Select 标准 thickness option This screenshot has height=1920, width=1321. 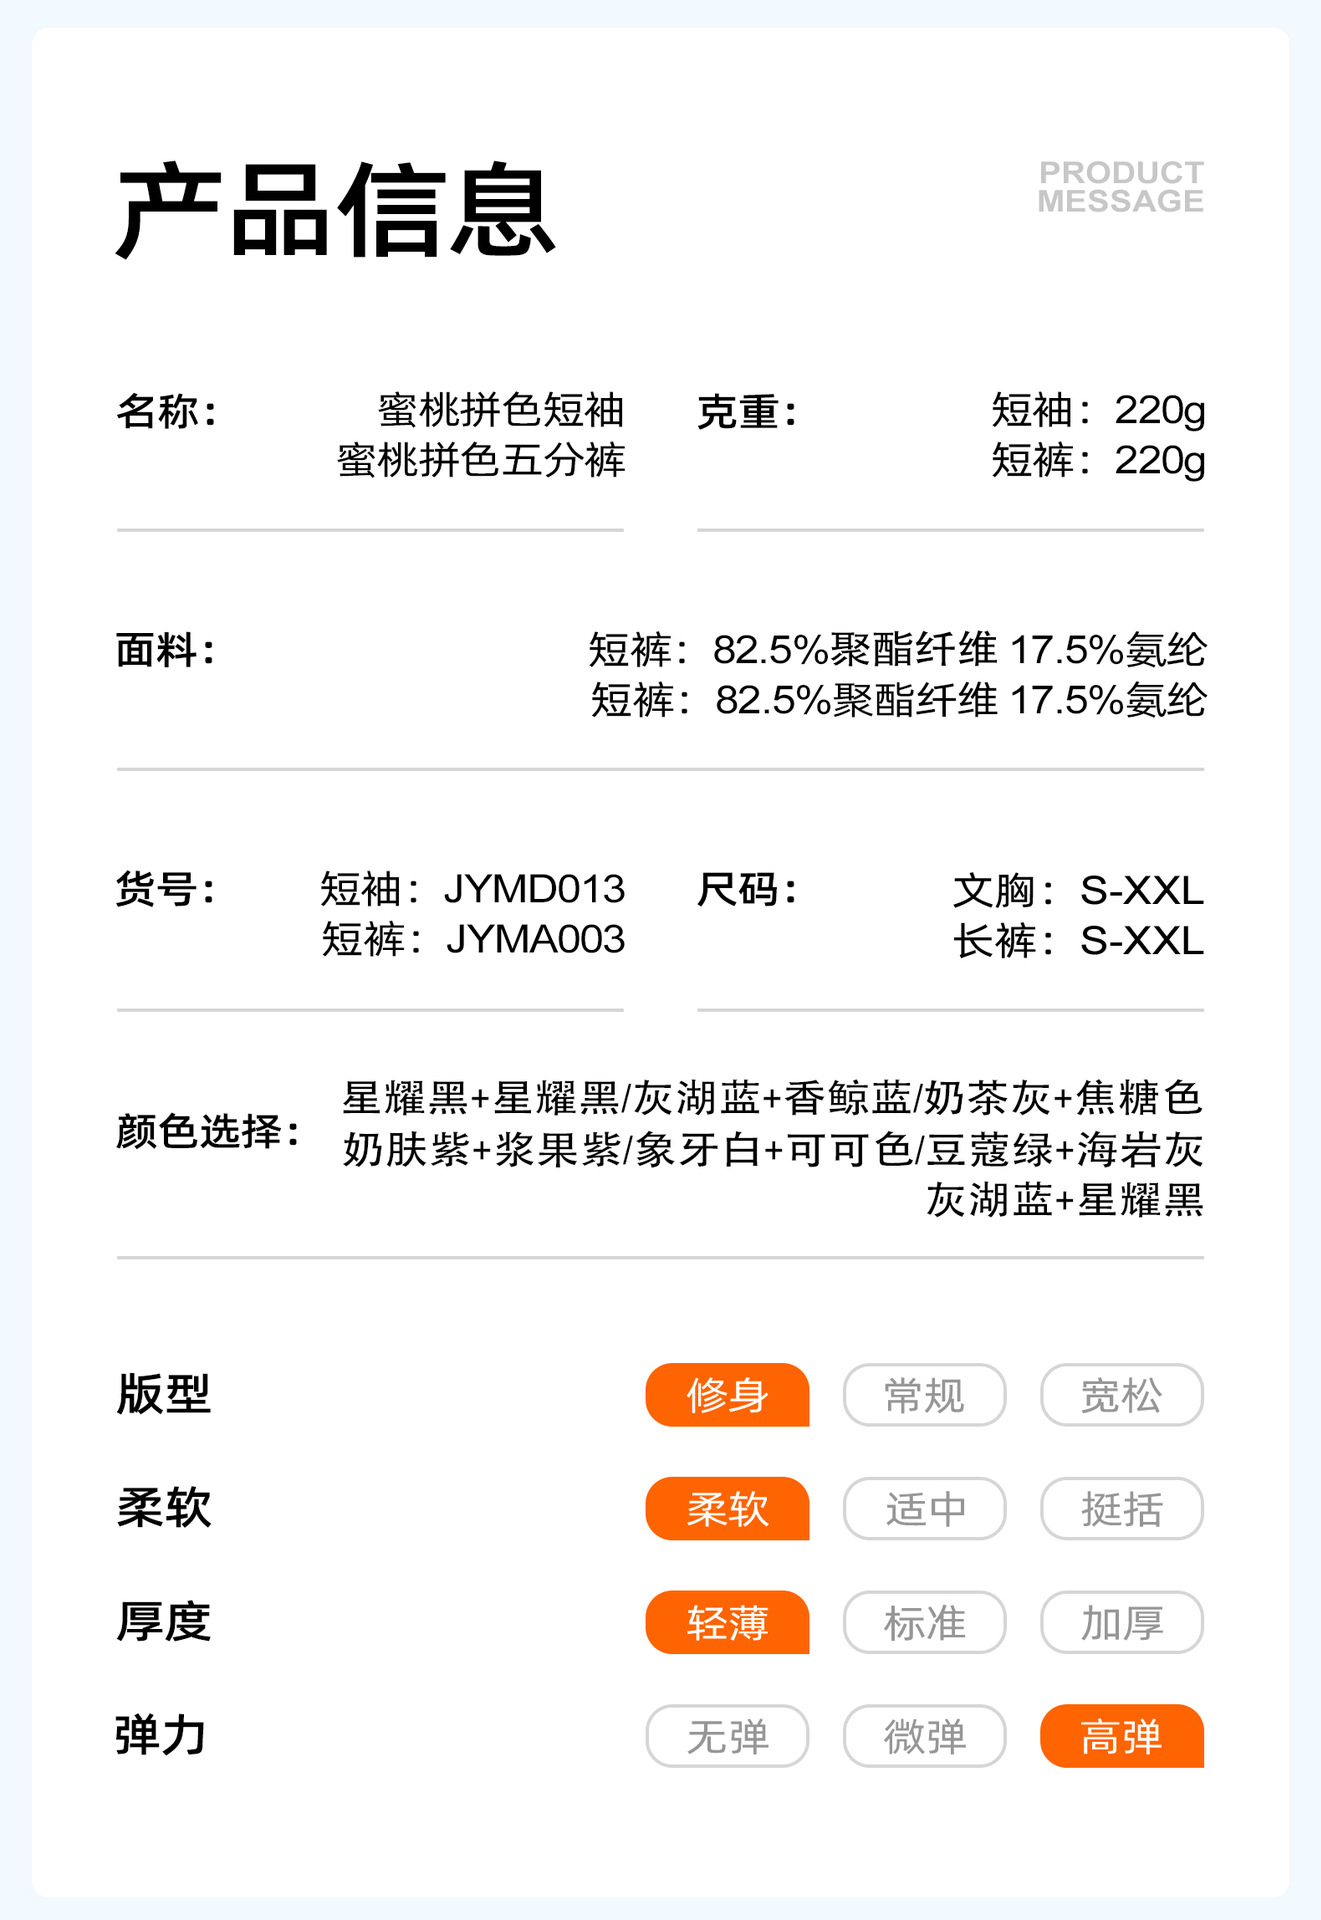924,1622
